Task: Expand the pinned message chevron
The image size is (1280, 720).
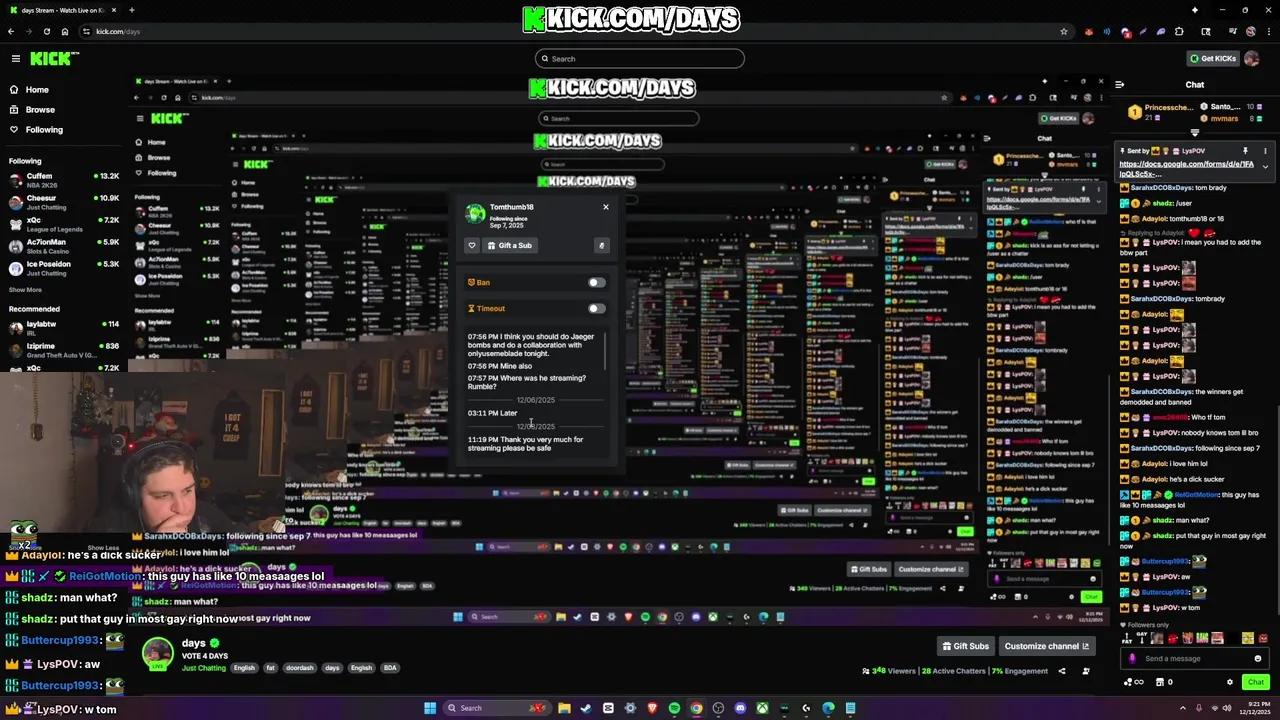Action: coord(1265,167)
